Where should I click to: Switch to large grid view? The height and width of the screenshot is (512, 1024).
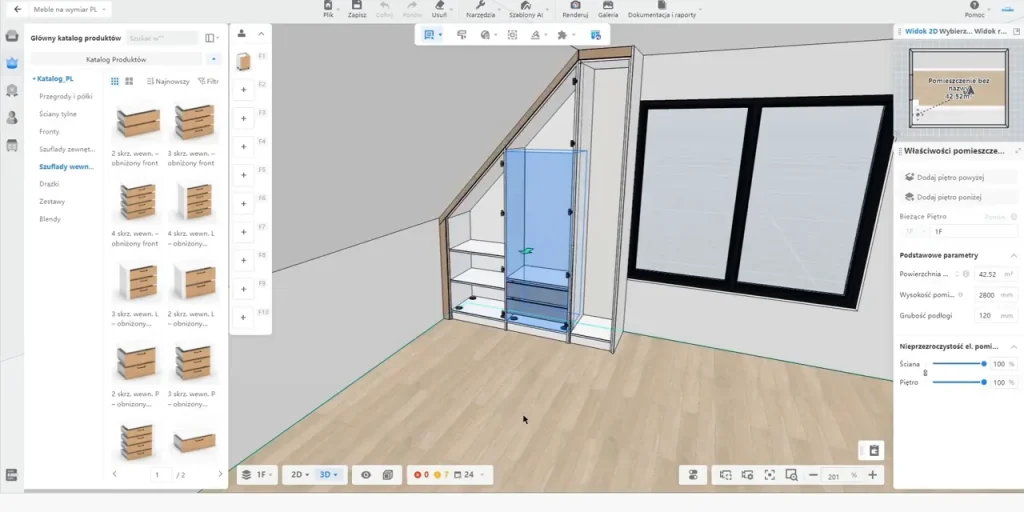[129, 82]
